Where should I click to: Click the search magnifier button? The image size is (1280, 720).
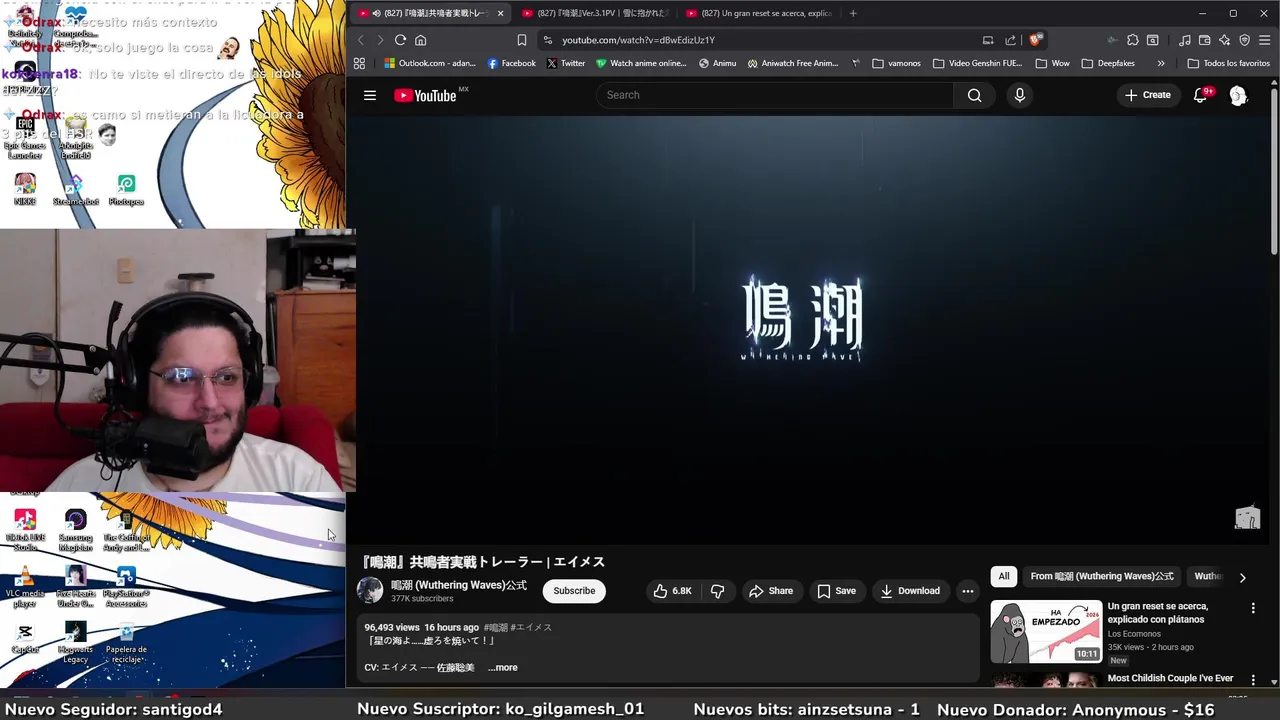974,95
